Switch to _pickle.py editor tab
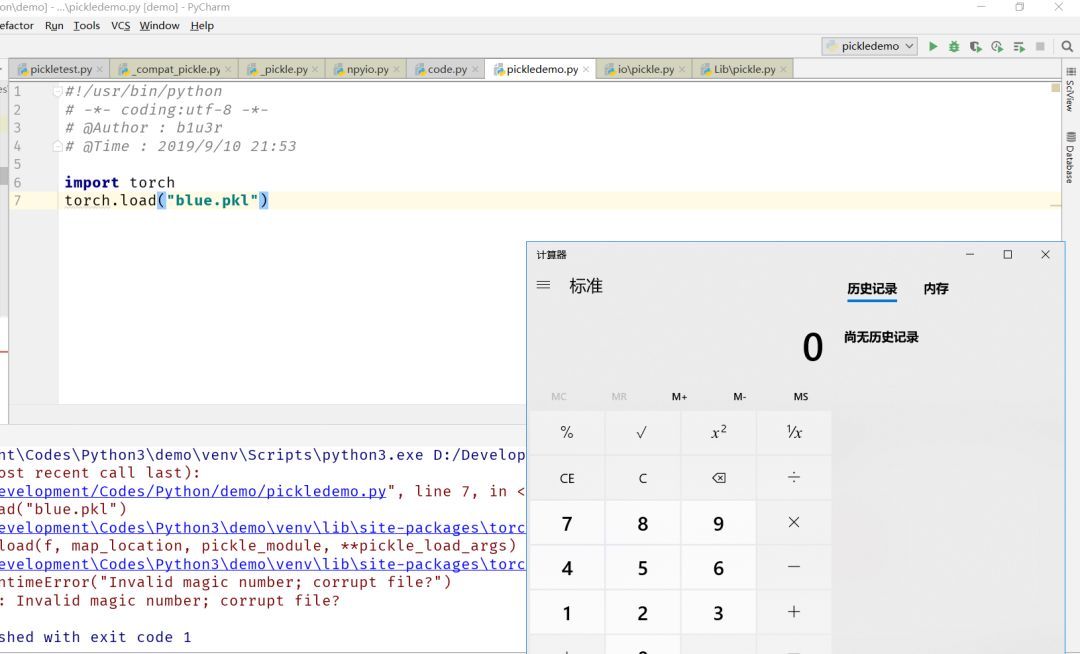The image size is (1080, 654). click(x=281, y=70)
